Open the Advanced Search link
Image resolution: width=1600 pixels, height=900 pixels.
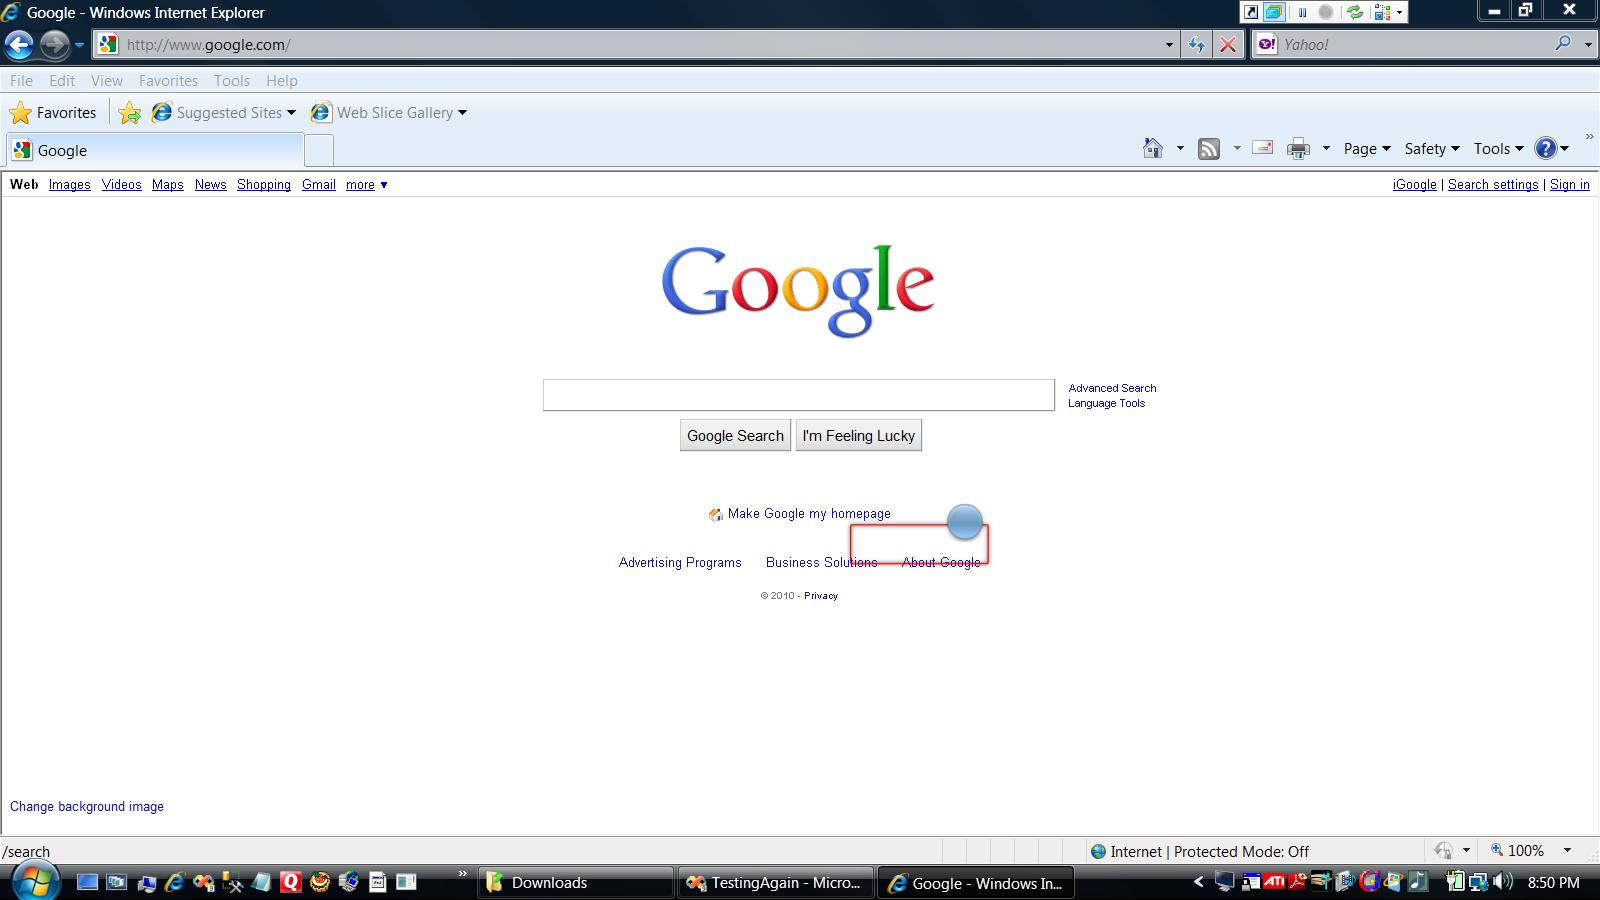[x=1112, y=388]
